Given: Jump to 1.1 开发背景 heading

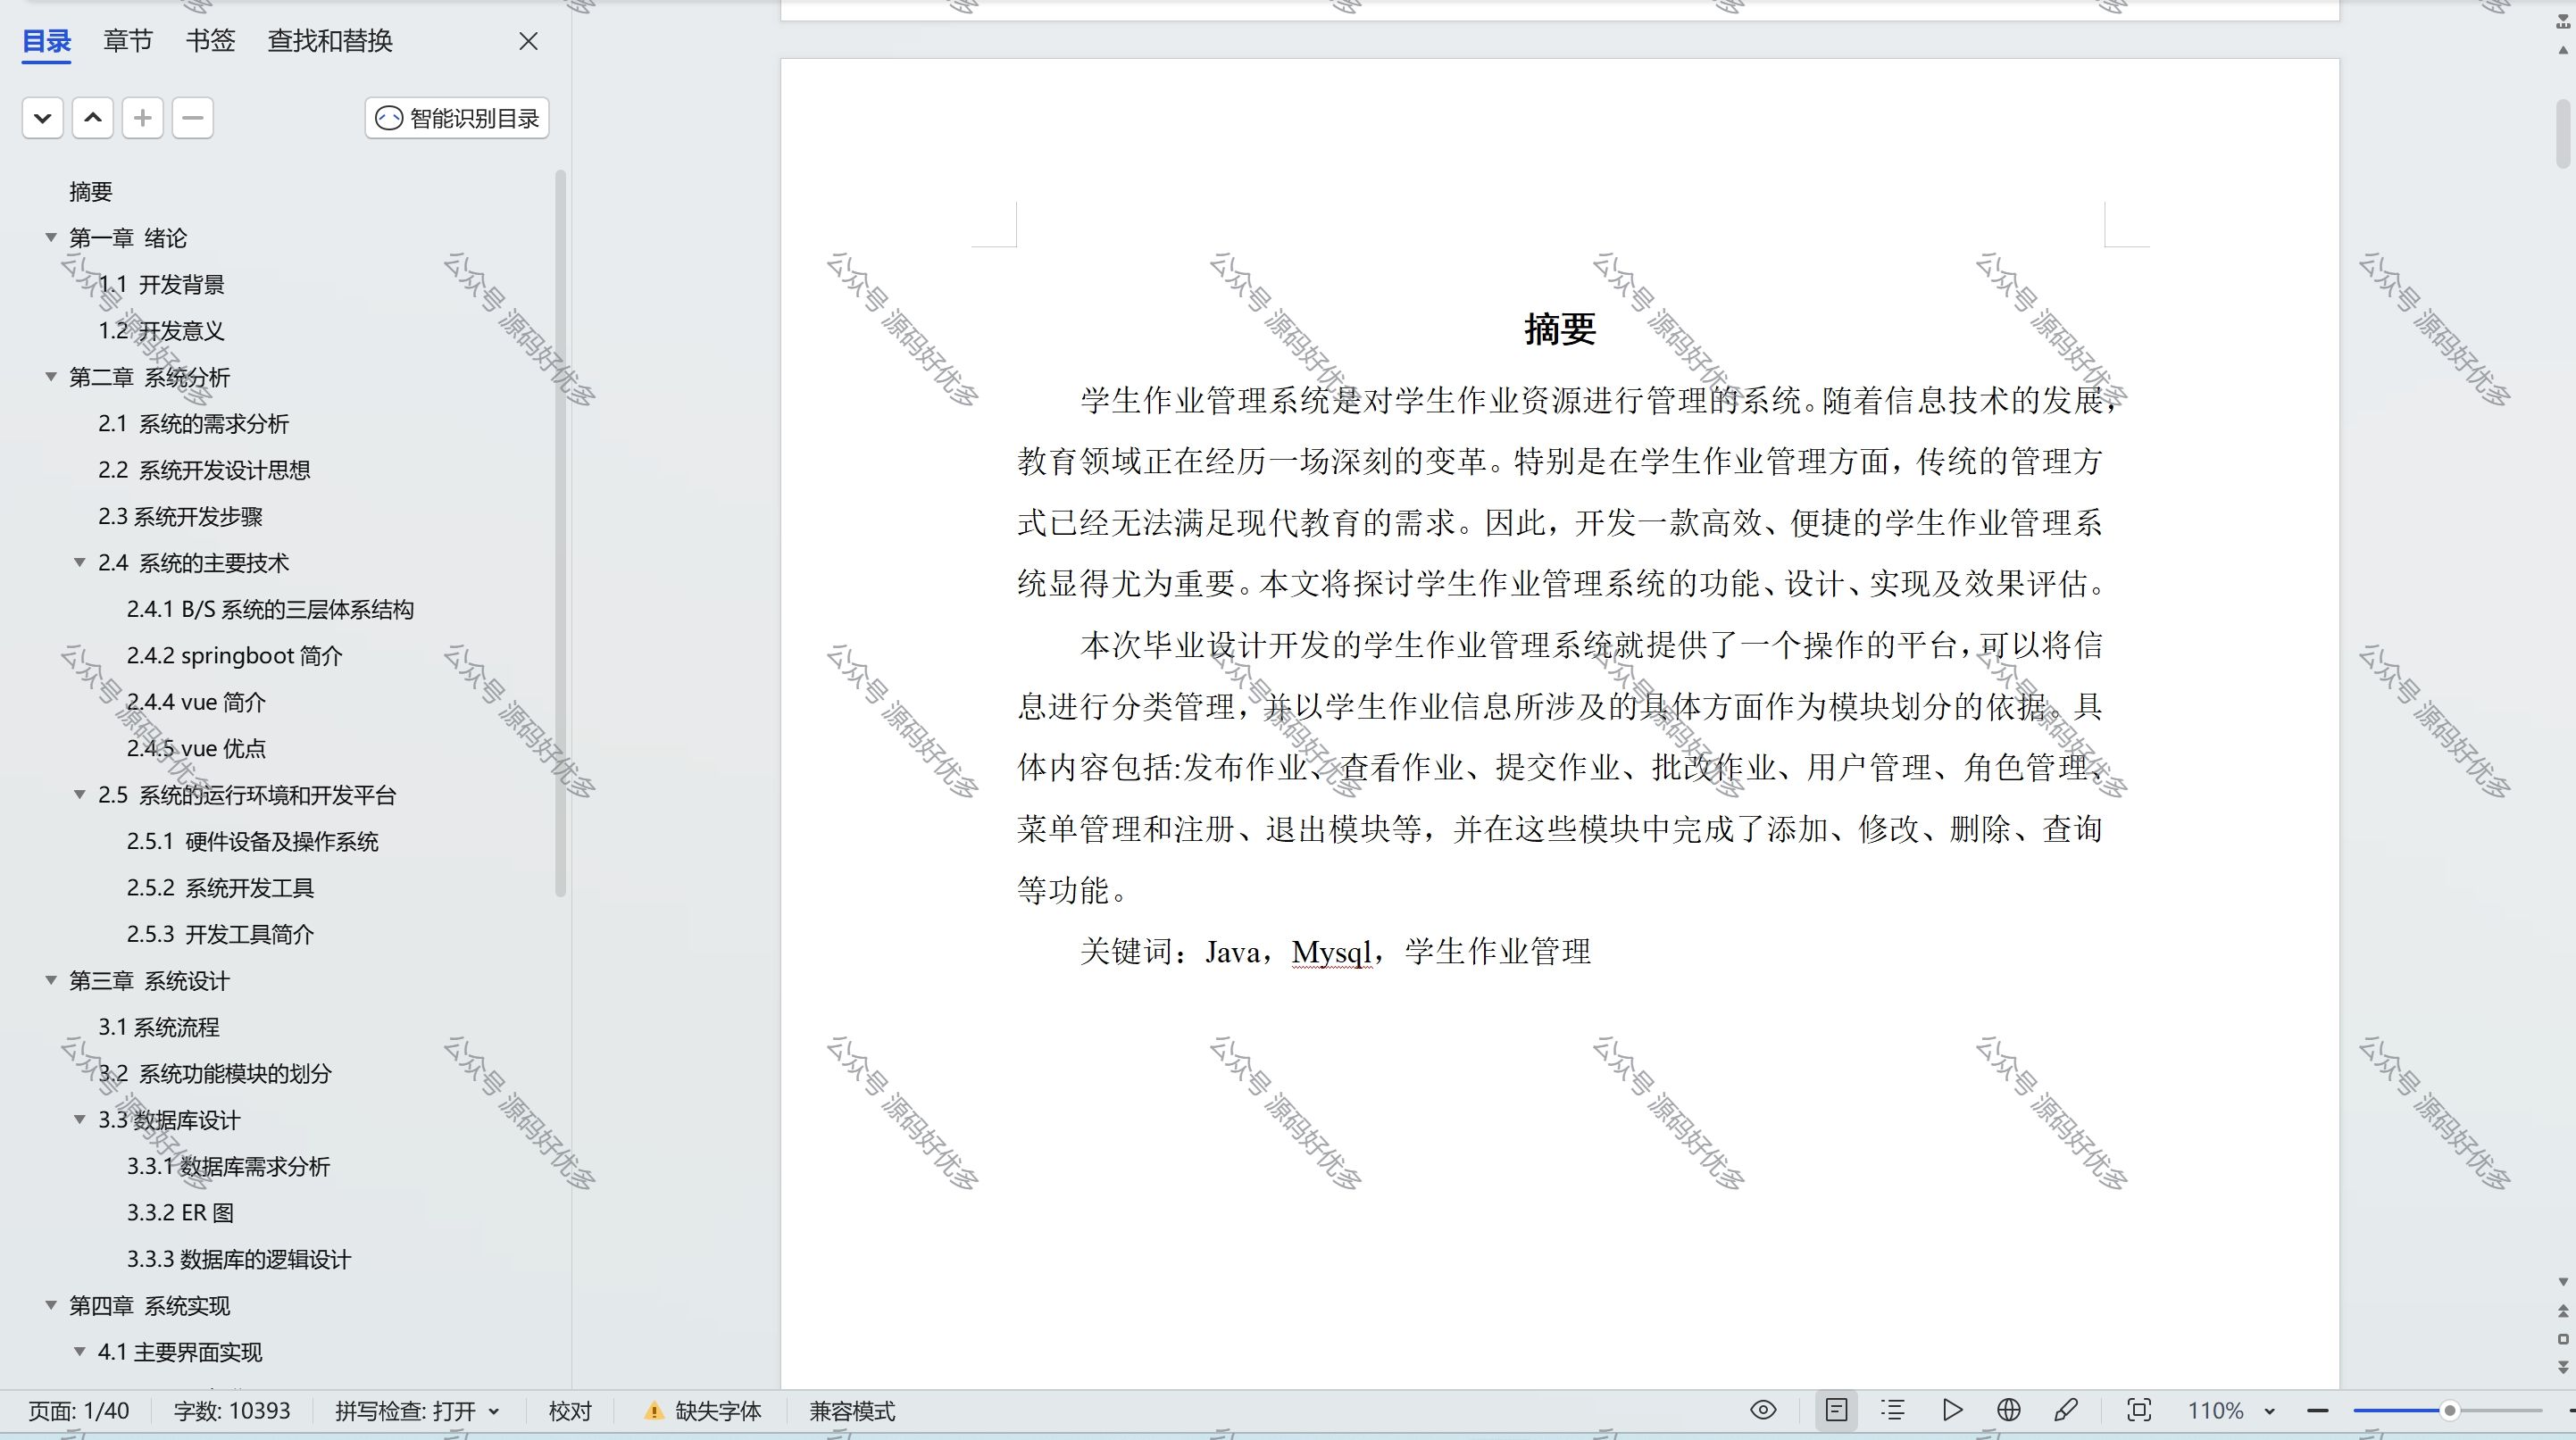Looking at the screenshot, I should pyautogui.click(x=161, y=284).
